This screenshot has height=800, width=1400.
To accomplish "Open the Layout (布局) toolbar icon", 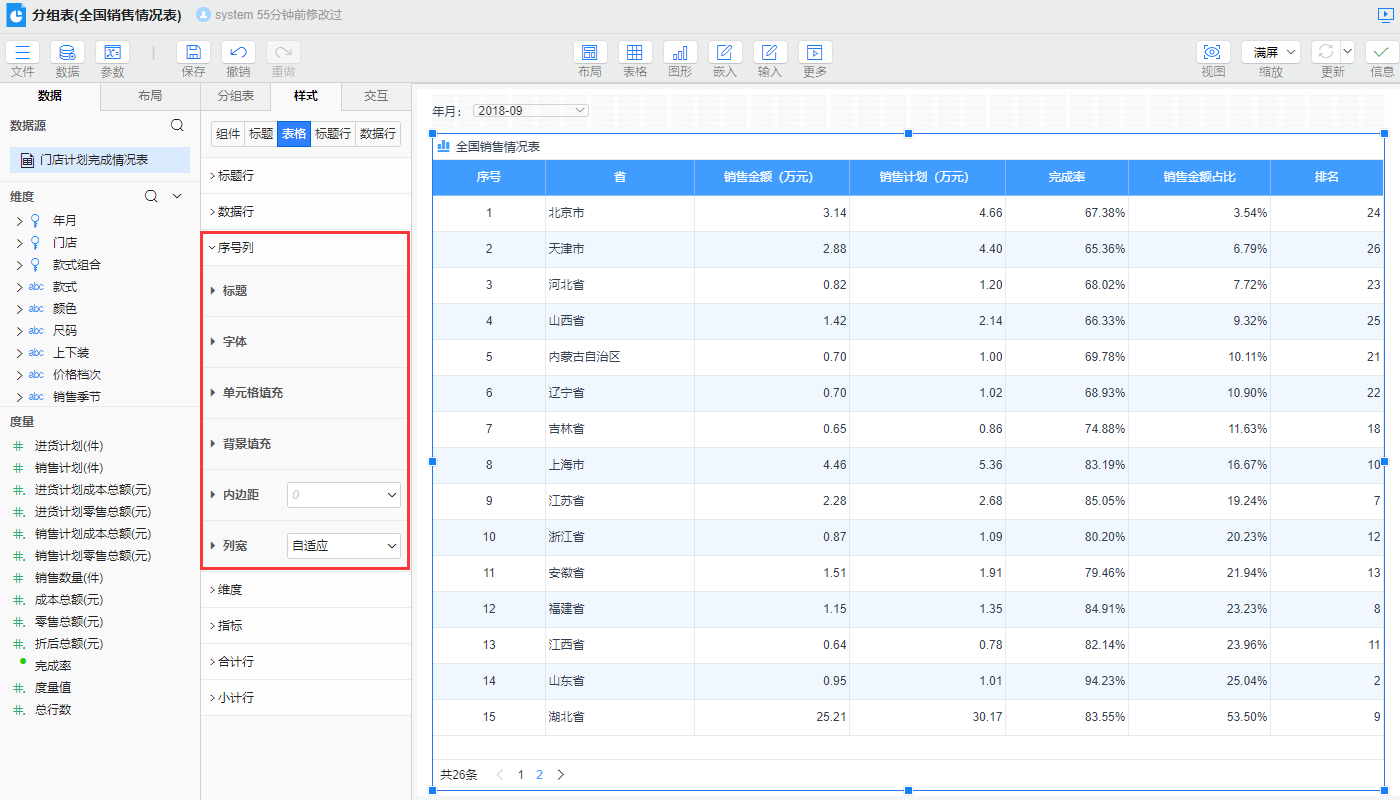I will 590,53.
